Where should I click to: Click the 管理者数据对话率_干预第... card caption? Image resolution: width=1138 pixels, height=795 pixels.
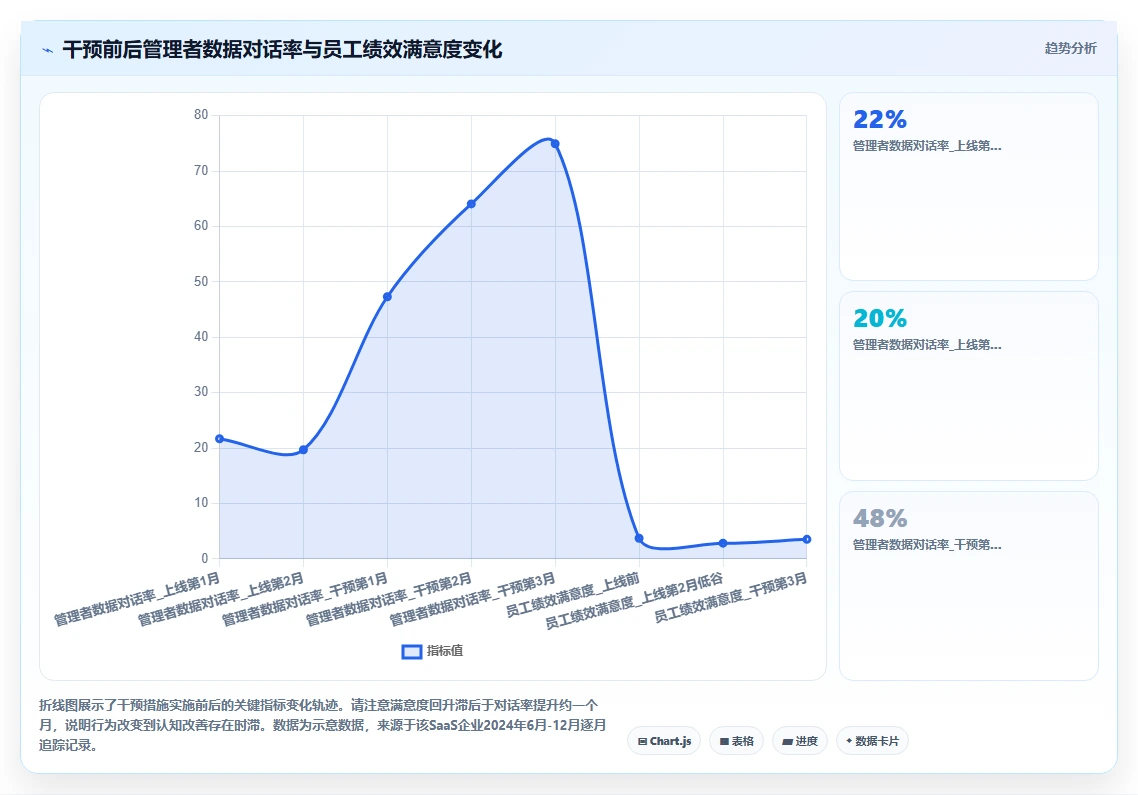927,545
